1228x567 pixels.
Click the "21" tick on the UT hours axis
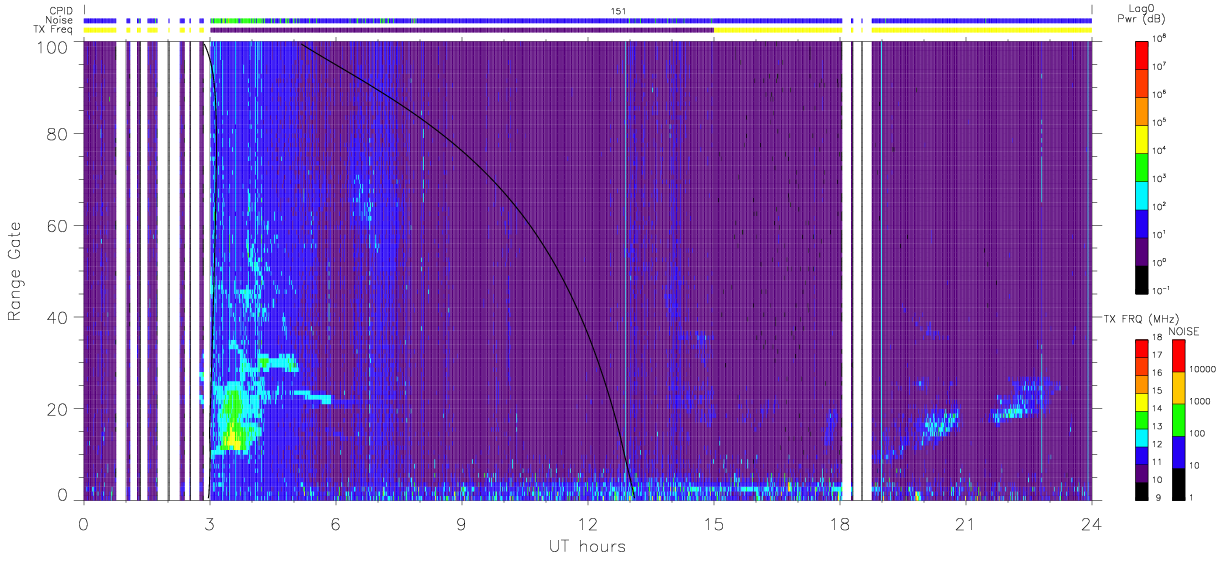(965, 523)
